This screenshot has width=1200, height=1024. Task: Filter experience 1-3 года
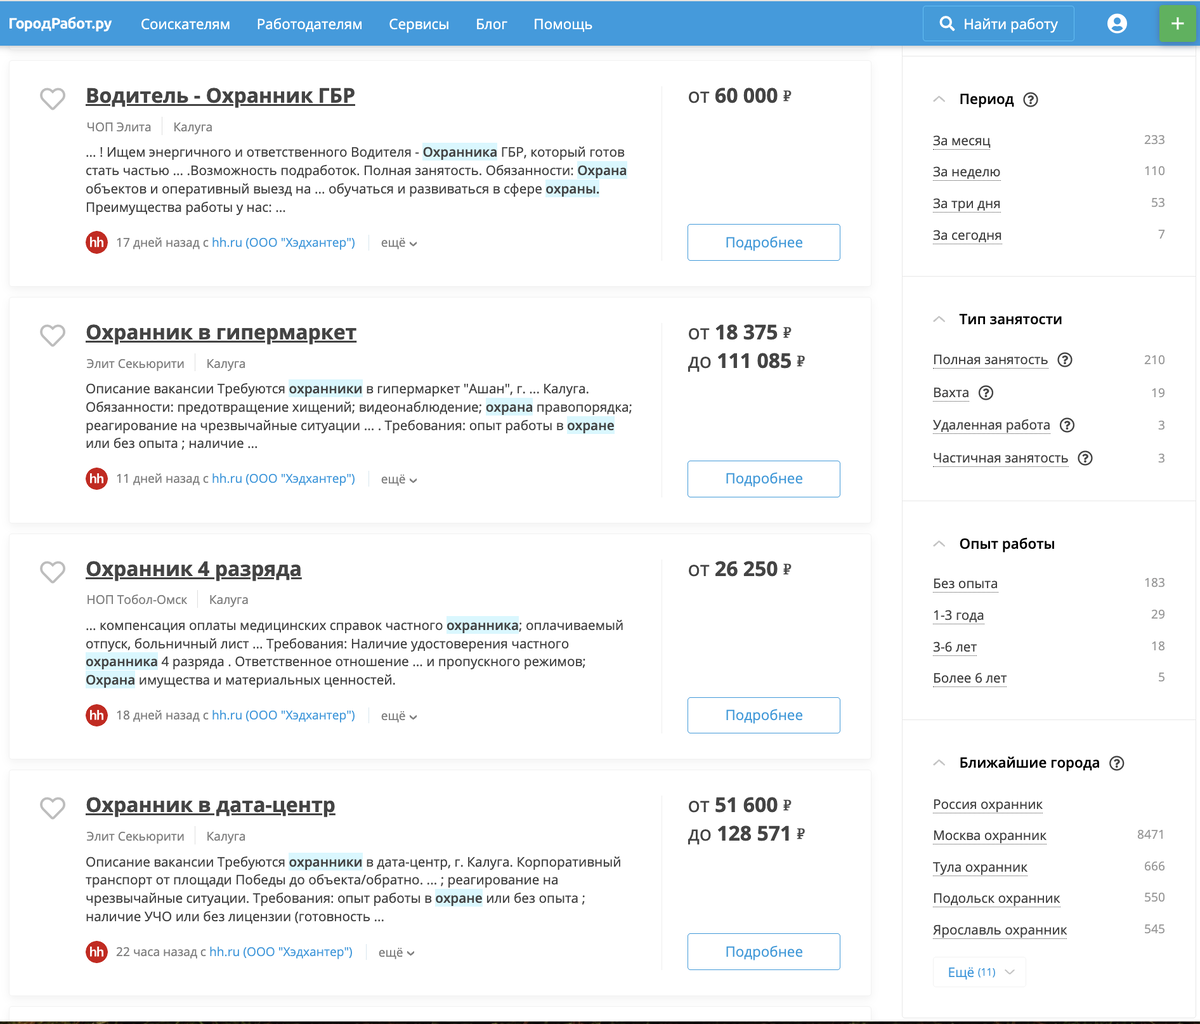tap(958, 616)
